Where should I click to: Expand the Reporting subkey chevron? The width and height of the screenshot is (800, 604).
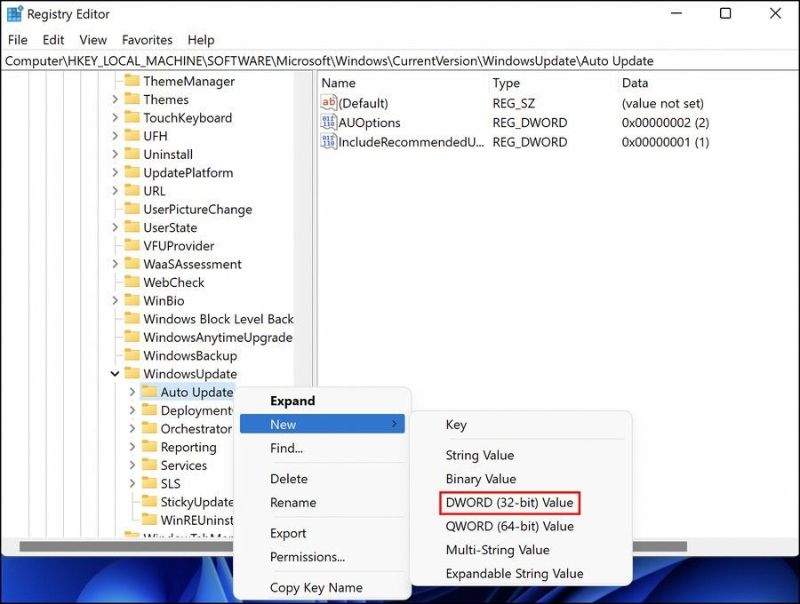[133, 447]
